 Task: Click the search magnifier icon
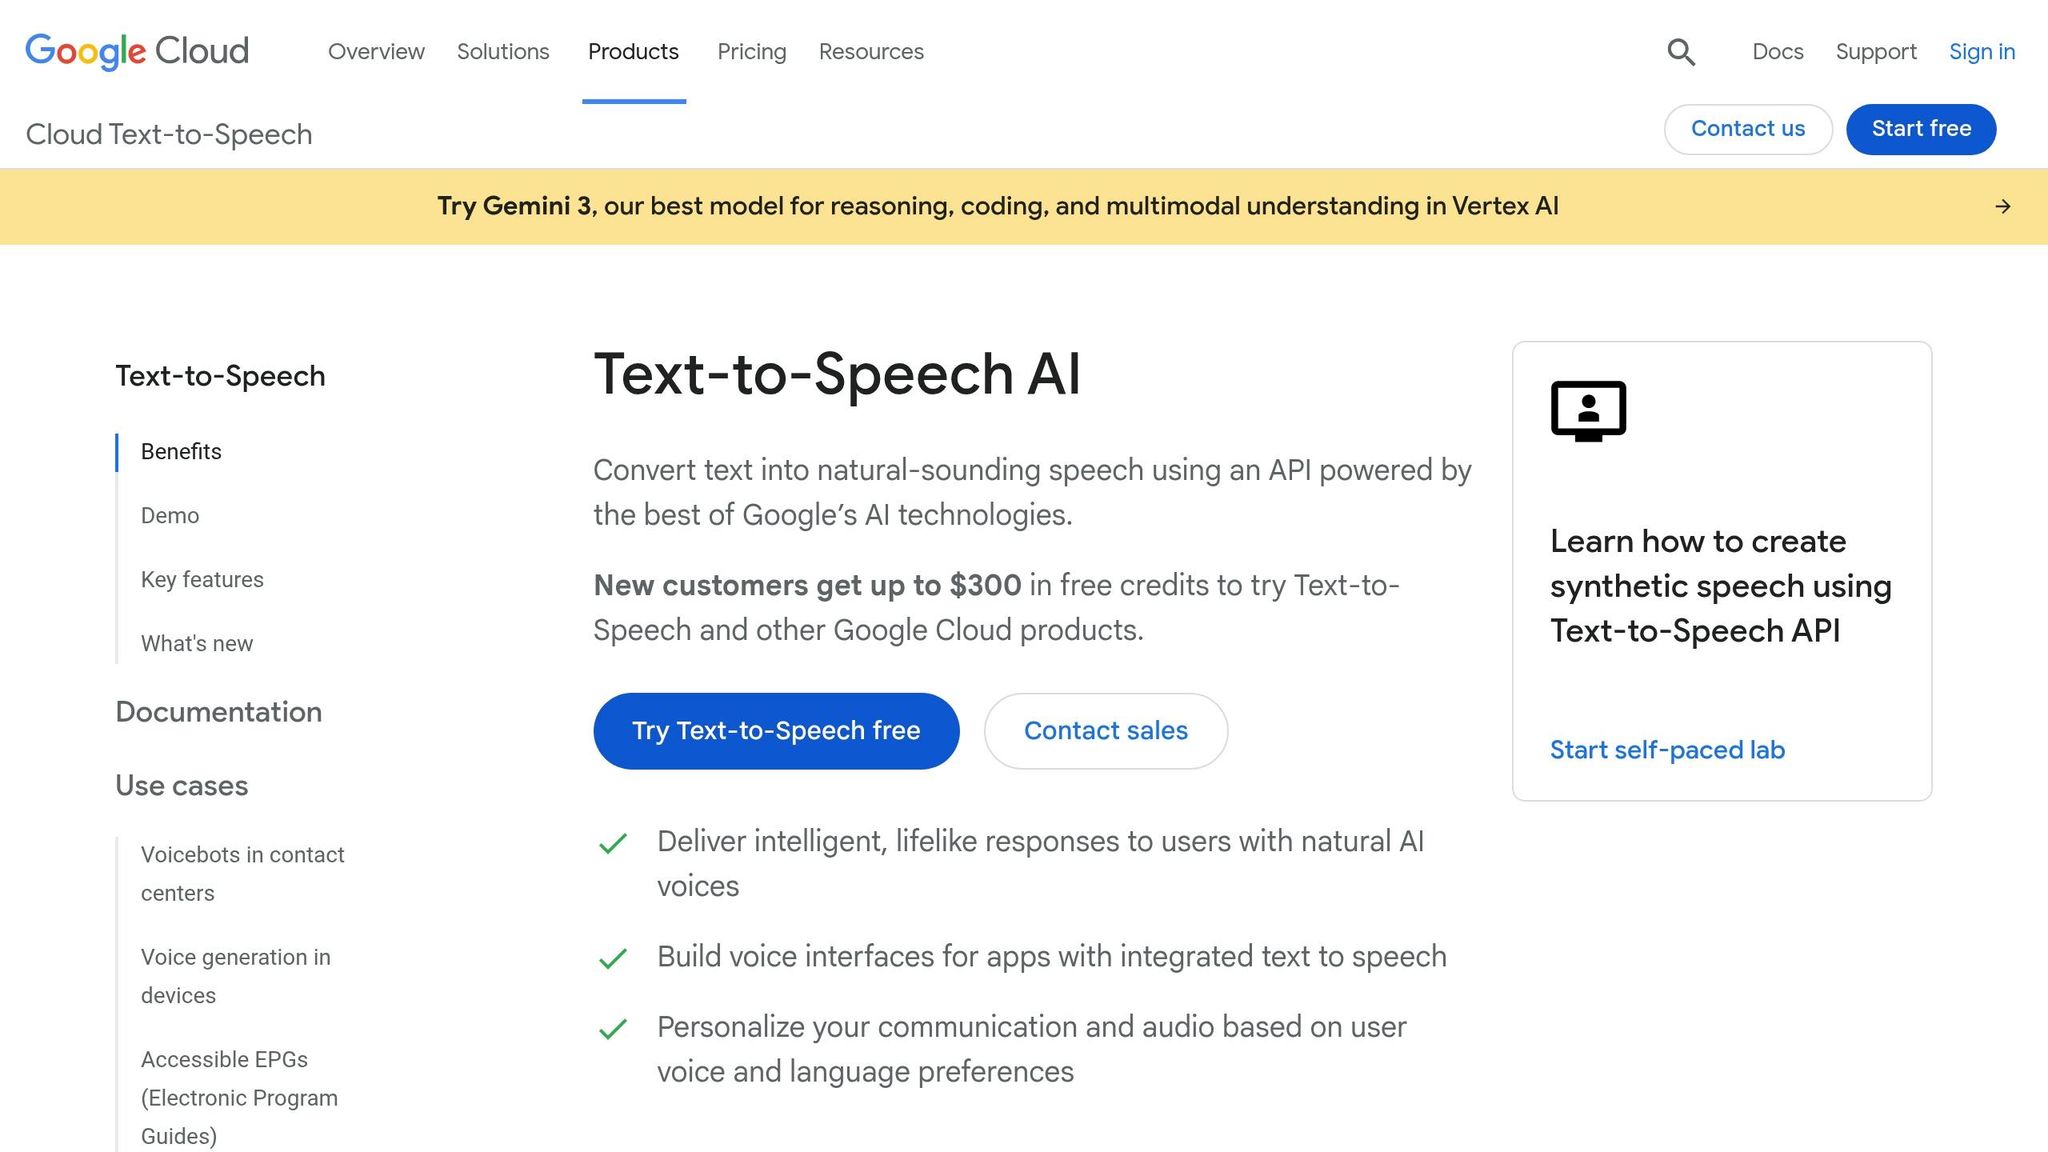point(1681,52)
